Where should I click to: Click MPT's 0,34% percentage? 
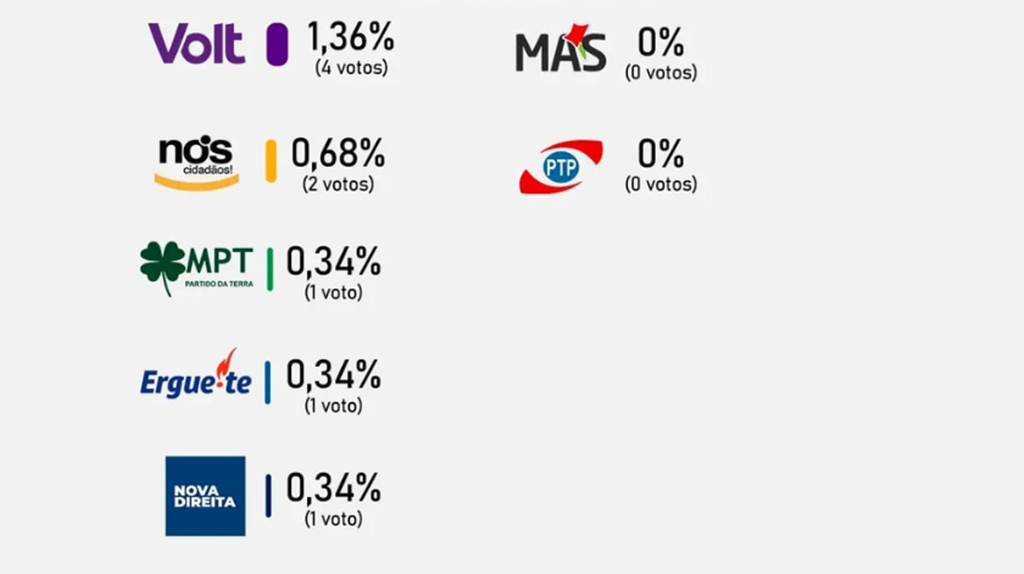pos(334,262)
